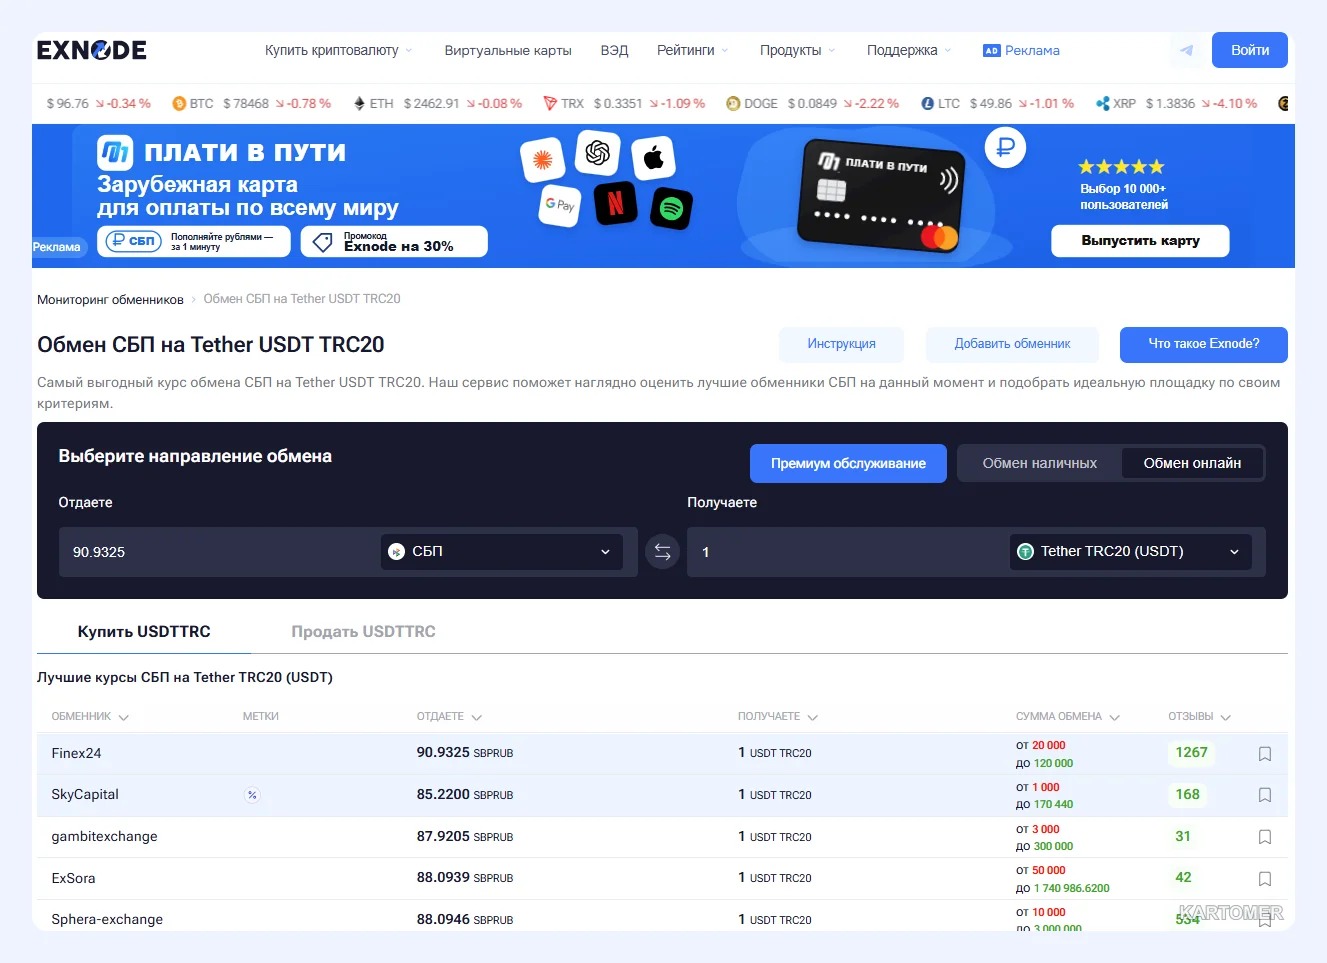This screenshot has height=963, width=1327.
Task: Sort by СУММА ОБМЕНА column
Action: tap(1067, 717)
